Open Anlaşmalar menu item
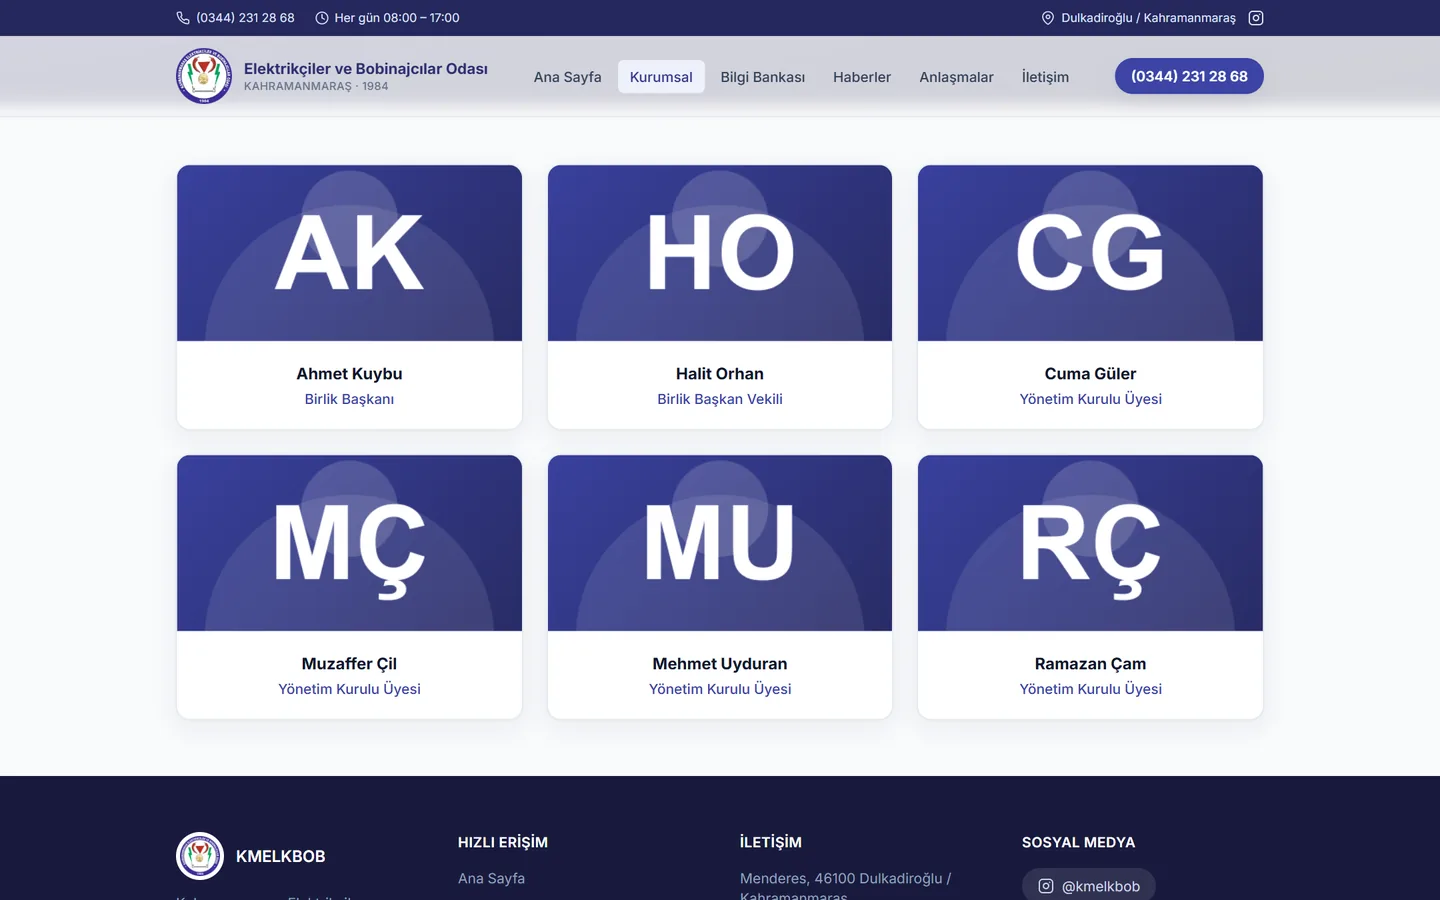Screen dimensions: 1440x900 point(956,77)
